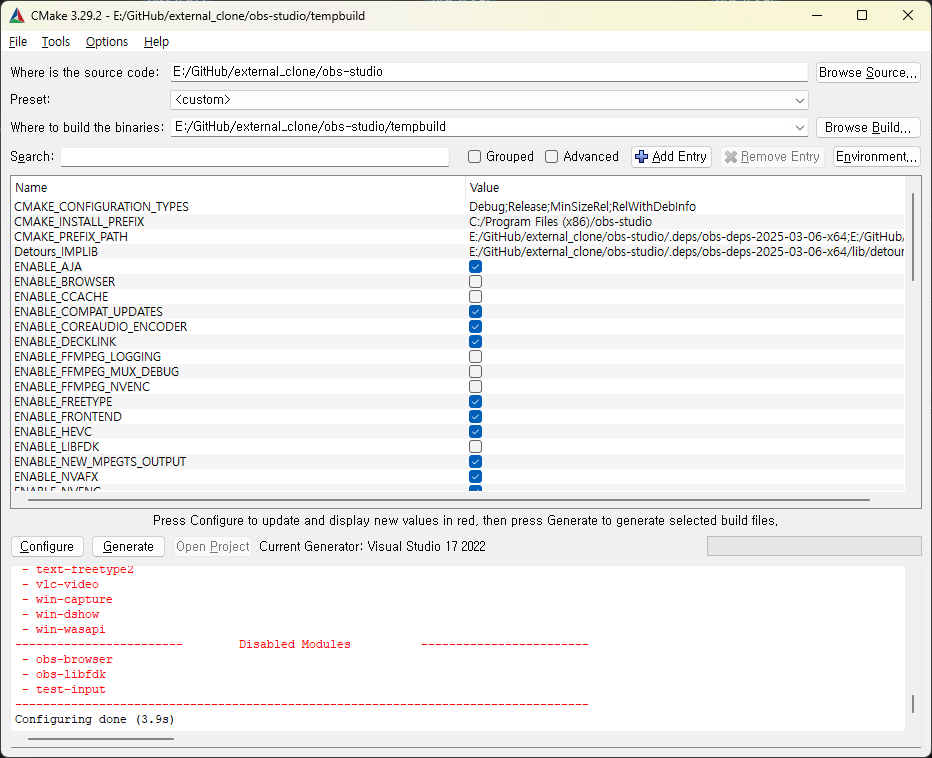932x758 pixels.
Task: Open the Environment settings button
Action: 876,156
